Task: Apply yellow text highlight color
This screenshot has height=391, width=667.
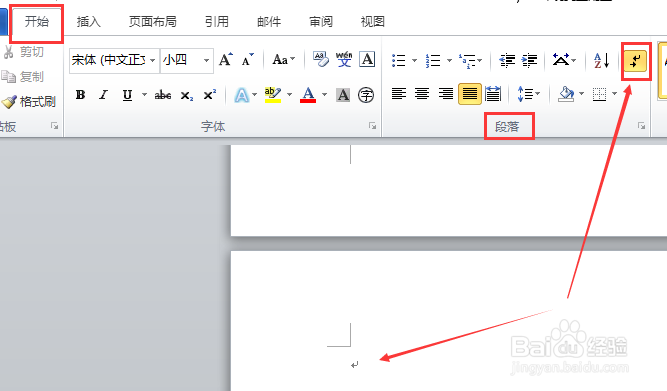Action: tap(273, 95)
